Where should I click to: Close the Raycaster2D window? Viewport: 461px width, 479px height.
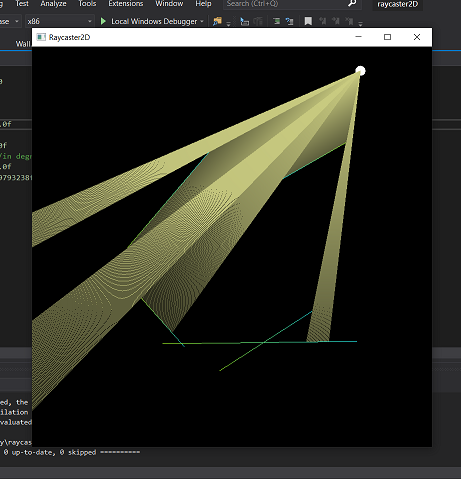pyautogui.click(x=417, y=37)
